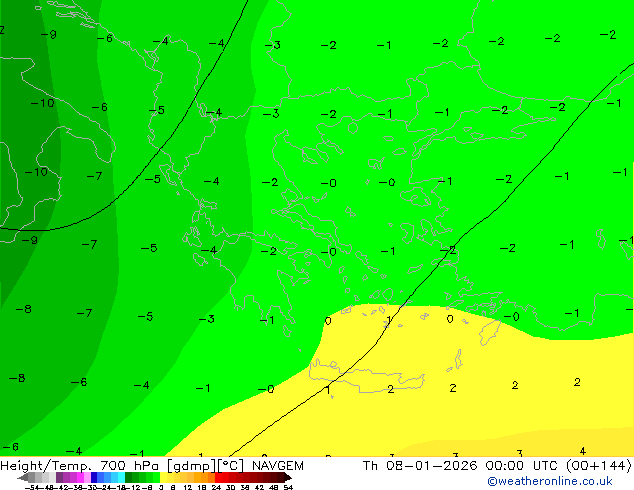Screen dimensions: 634x490
Task: Pick the magenta legend swatch
Action: (80, 477)
